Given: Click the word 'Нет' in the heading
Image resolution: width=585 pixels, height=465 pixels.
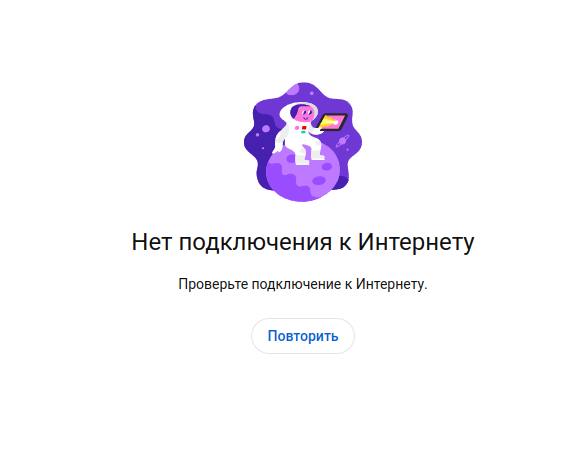Looking at the screenshot, I should pyautogui.click(x=152, y=242).
